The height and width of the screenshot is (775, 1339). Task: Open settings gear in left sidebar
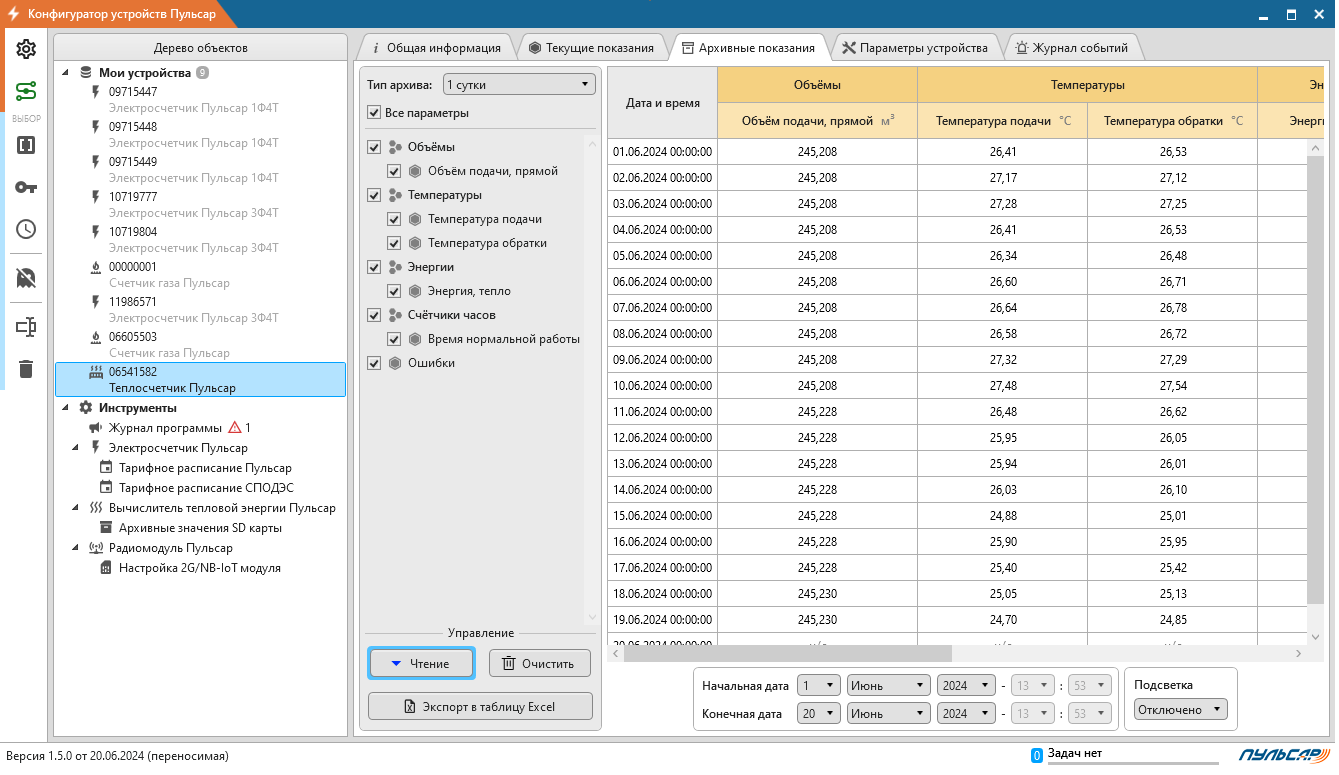tap(26, 50)
